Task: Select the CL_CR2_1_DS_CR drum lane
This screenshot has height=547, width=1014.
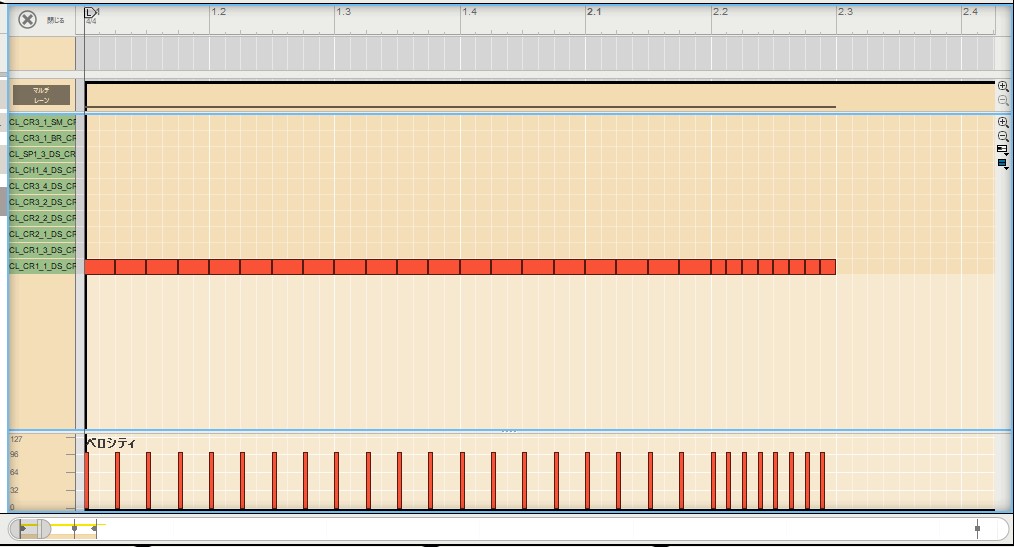Action: pos(42,234)
